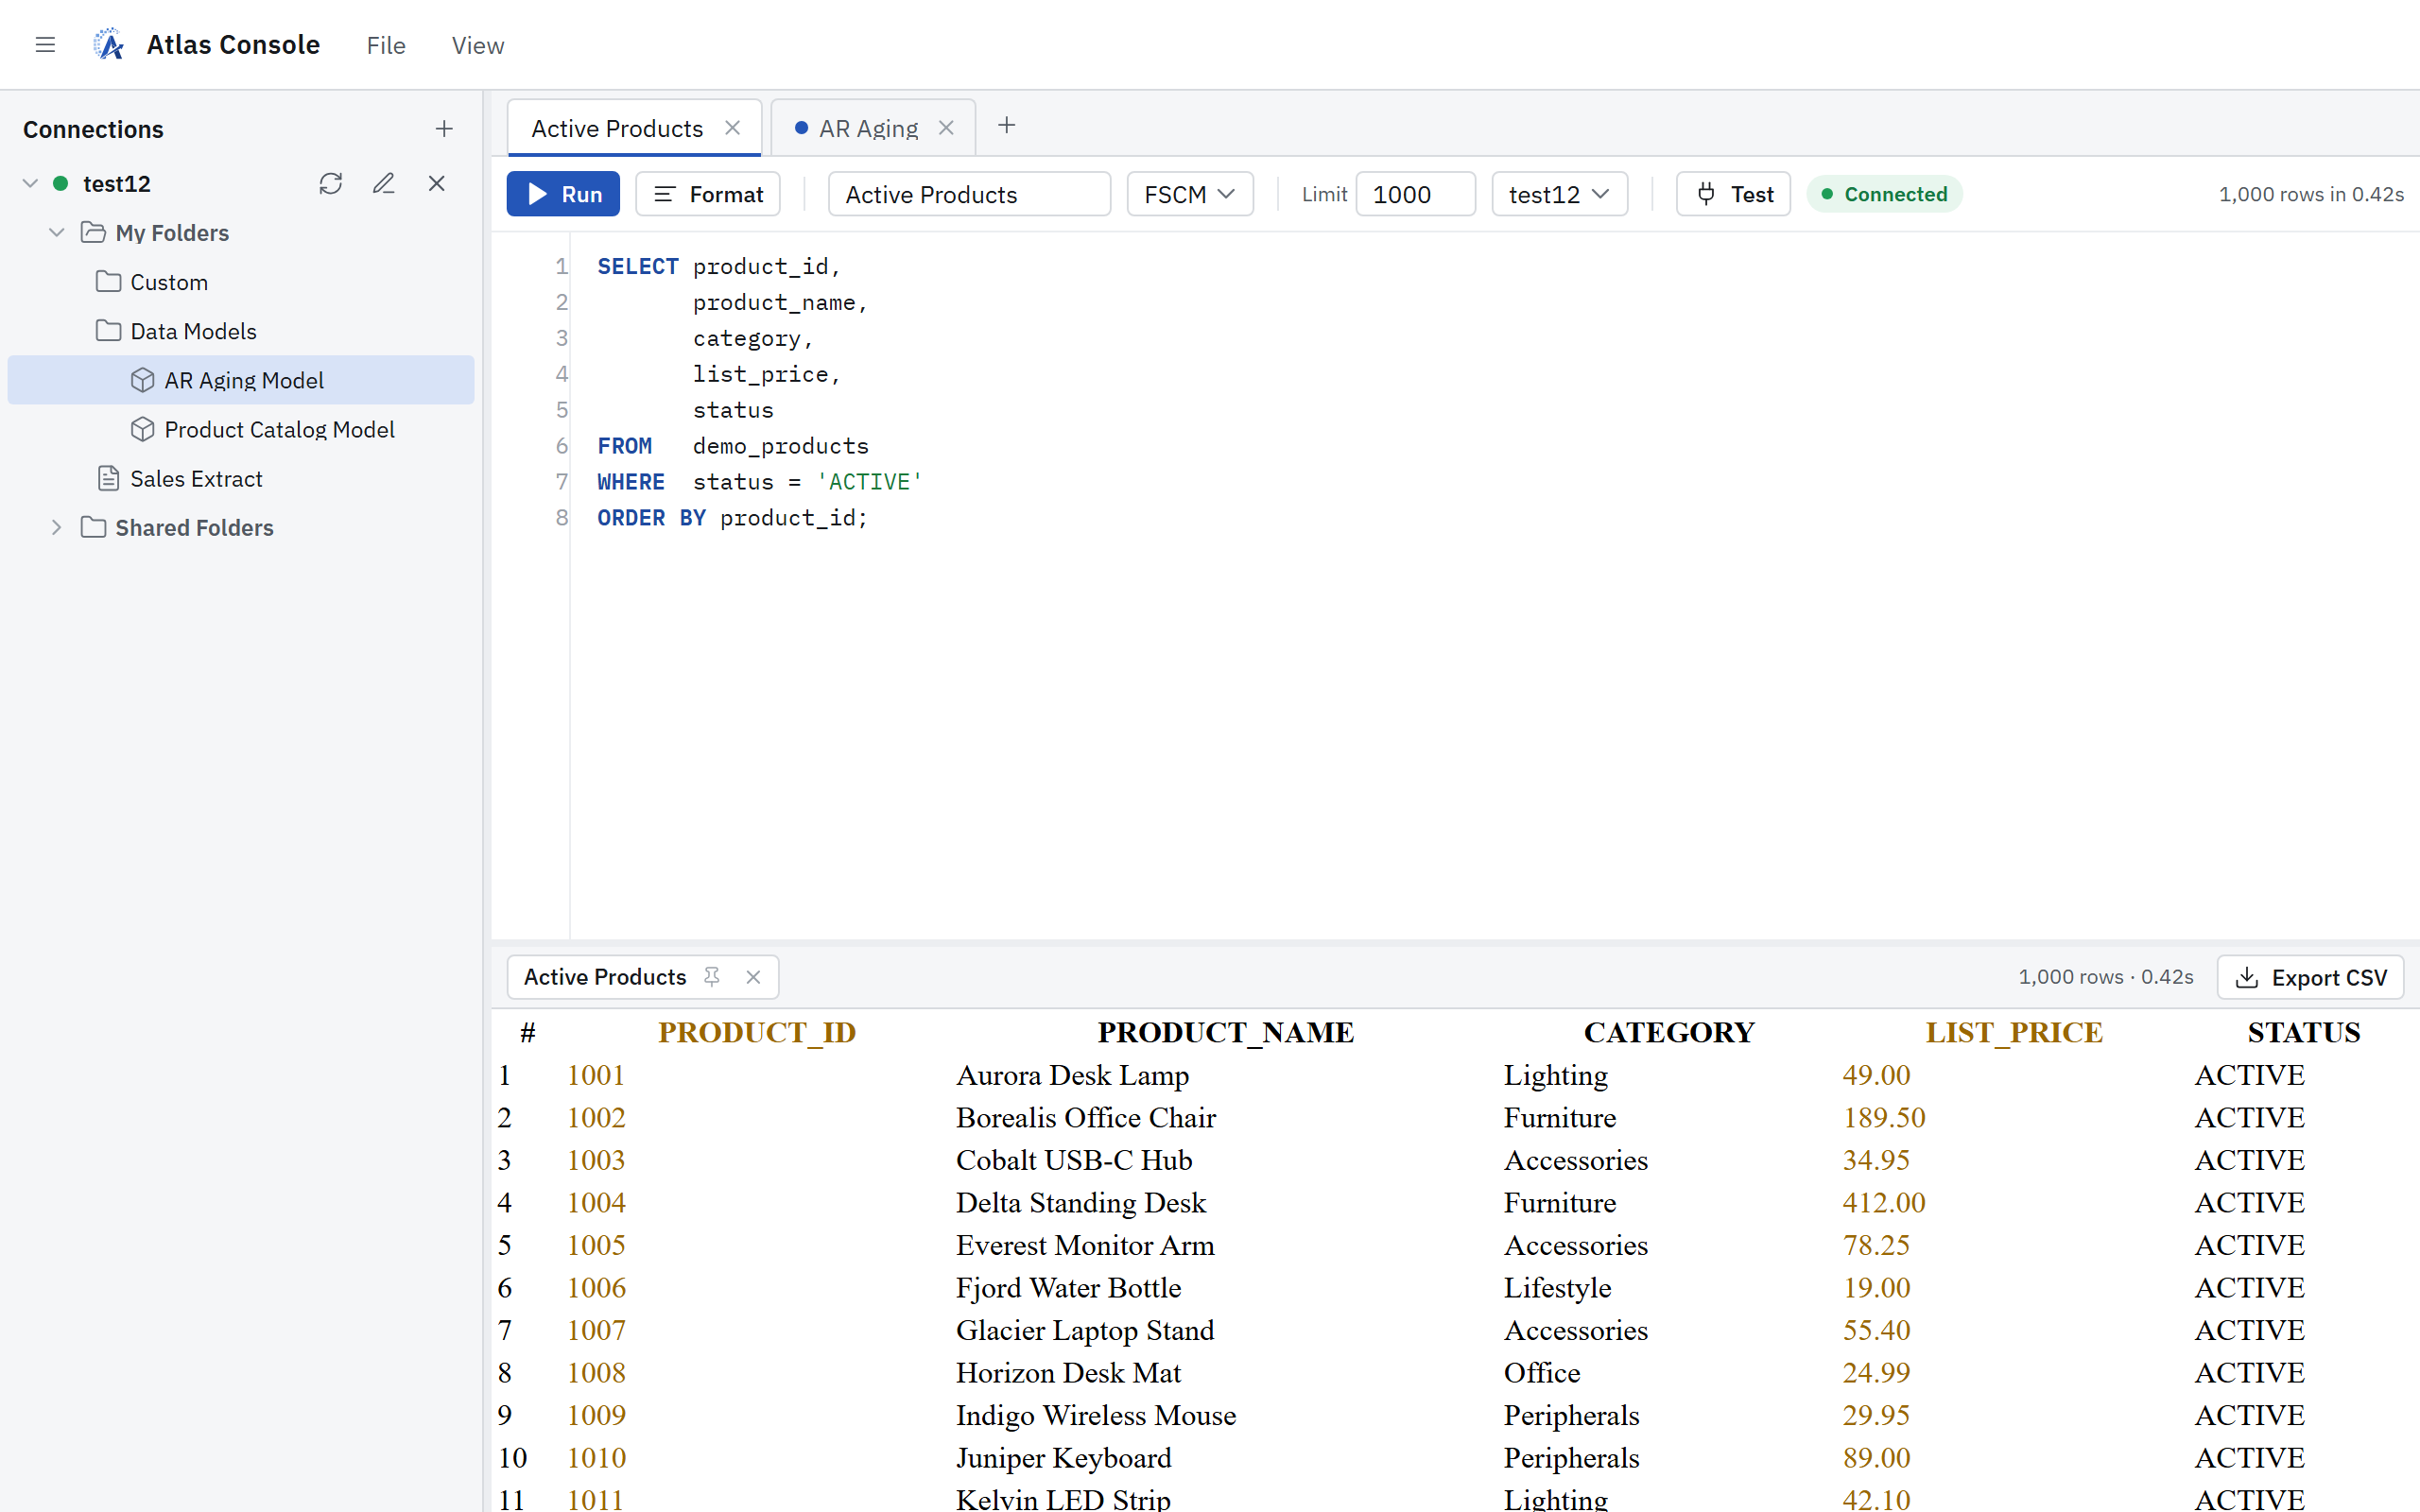Format the SQL query

pyautogui.click(x=708, y=194)
